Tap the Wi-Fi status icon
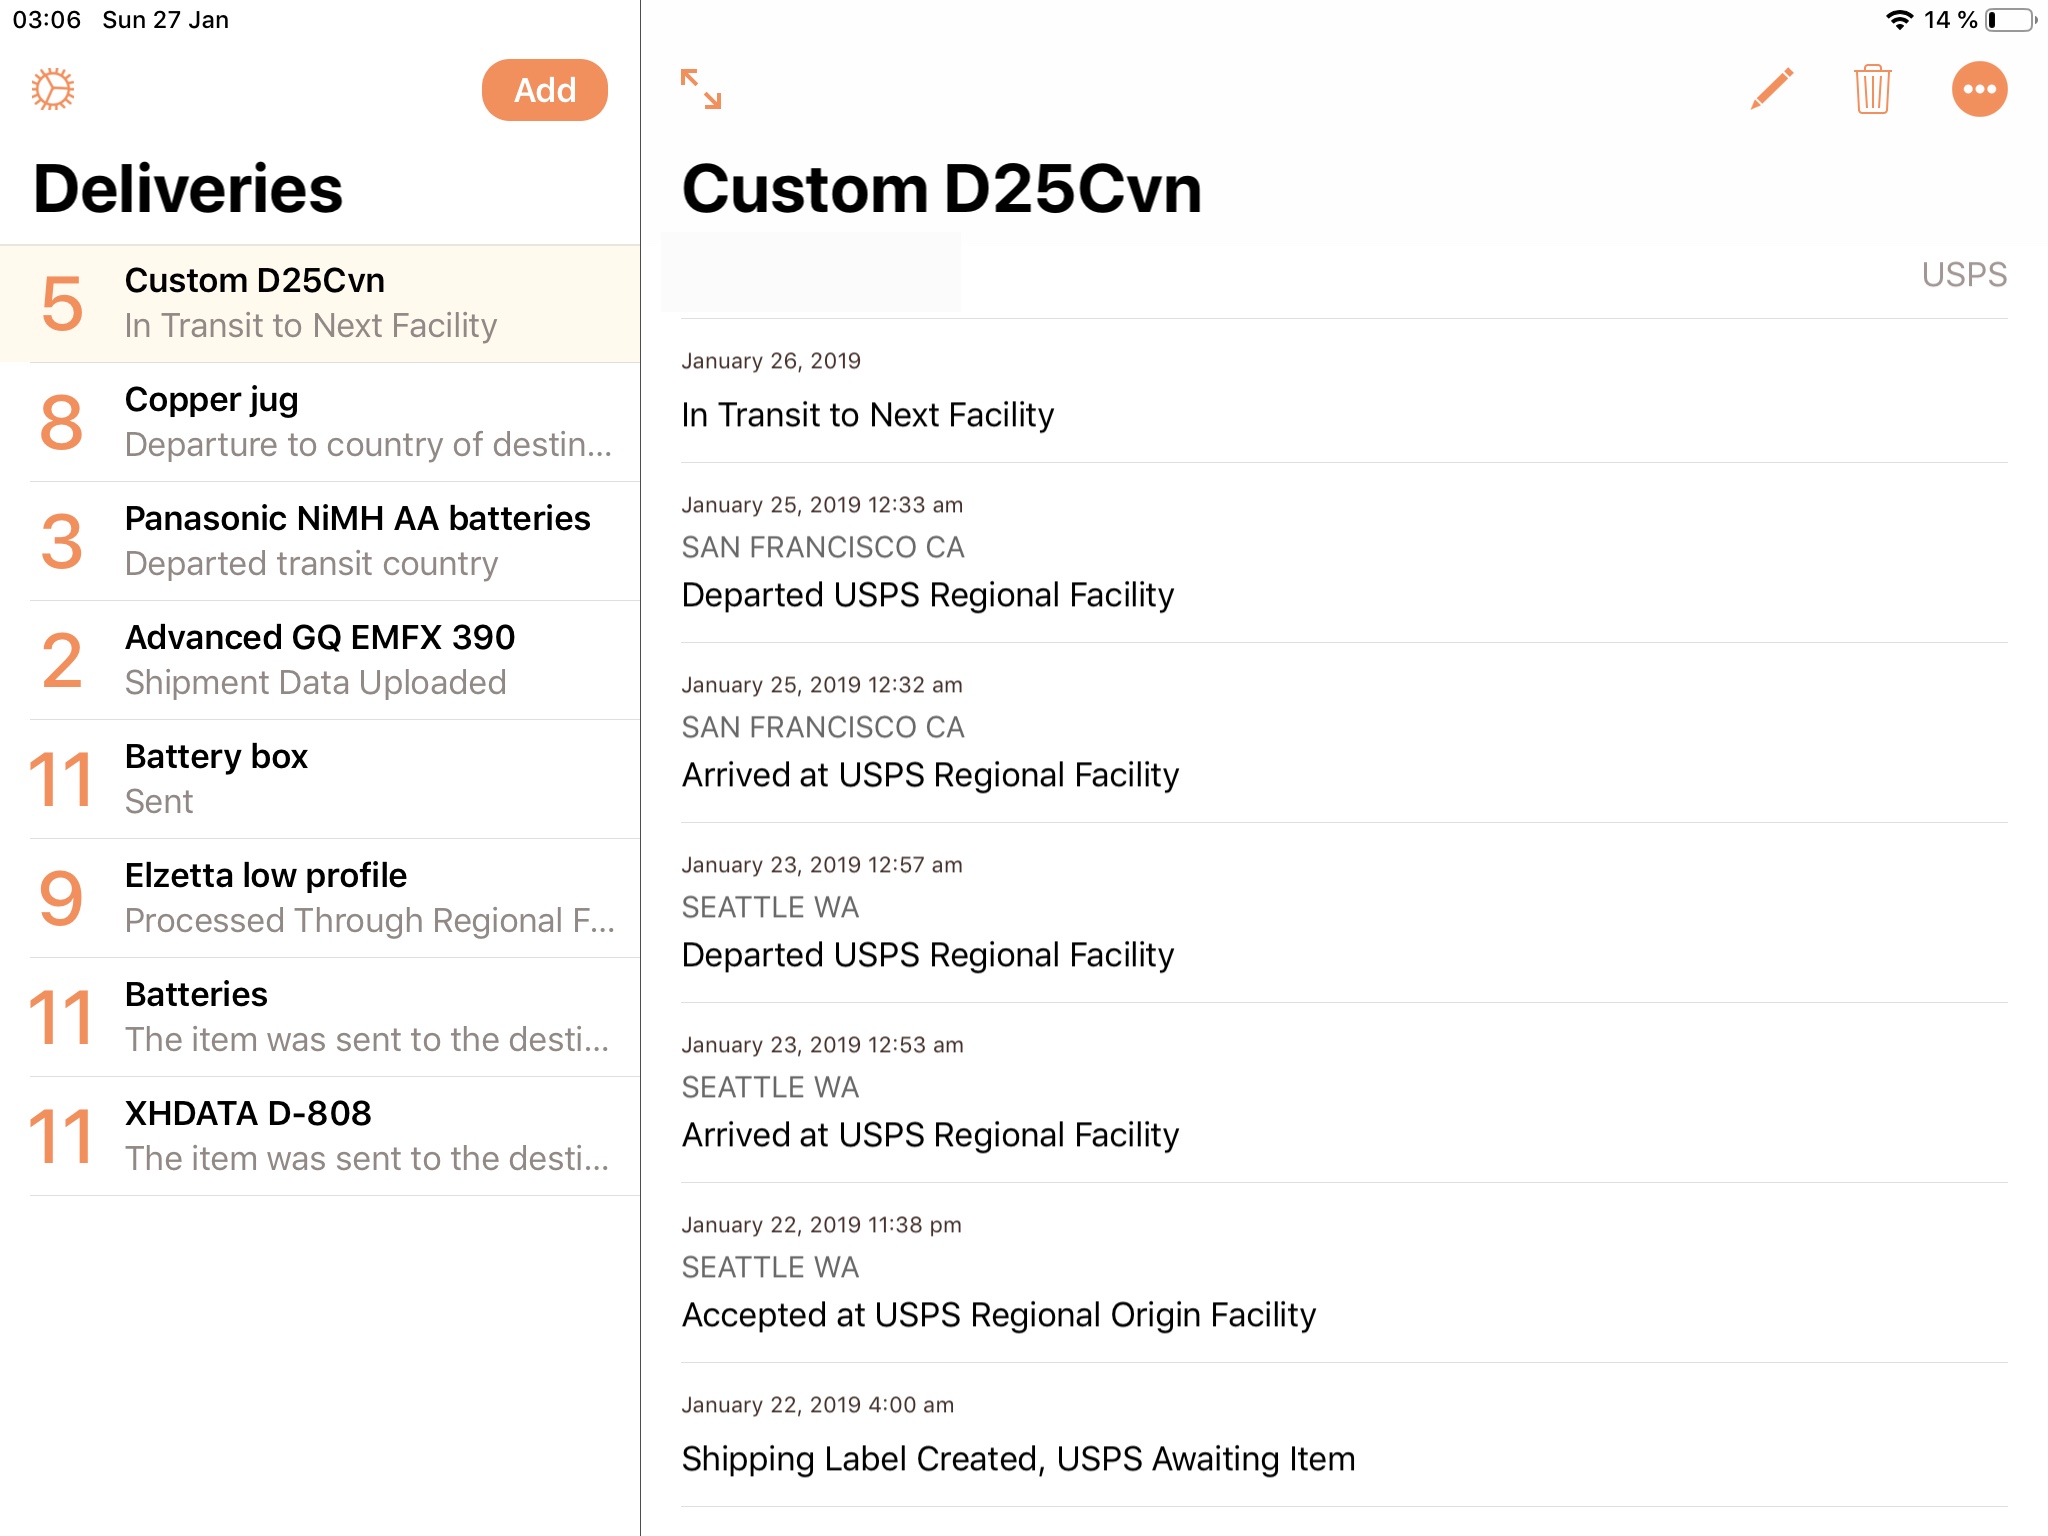 click(x=1898, y=20)
